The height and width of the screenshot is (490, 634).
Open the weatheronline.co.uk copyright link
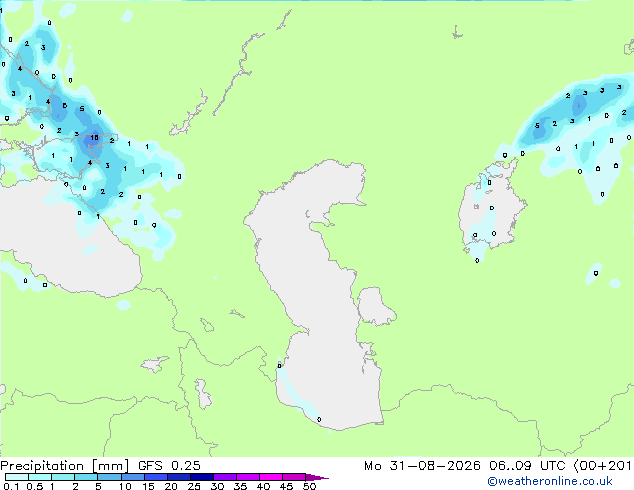(550, 481)
